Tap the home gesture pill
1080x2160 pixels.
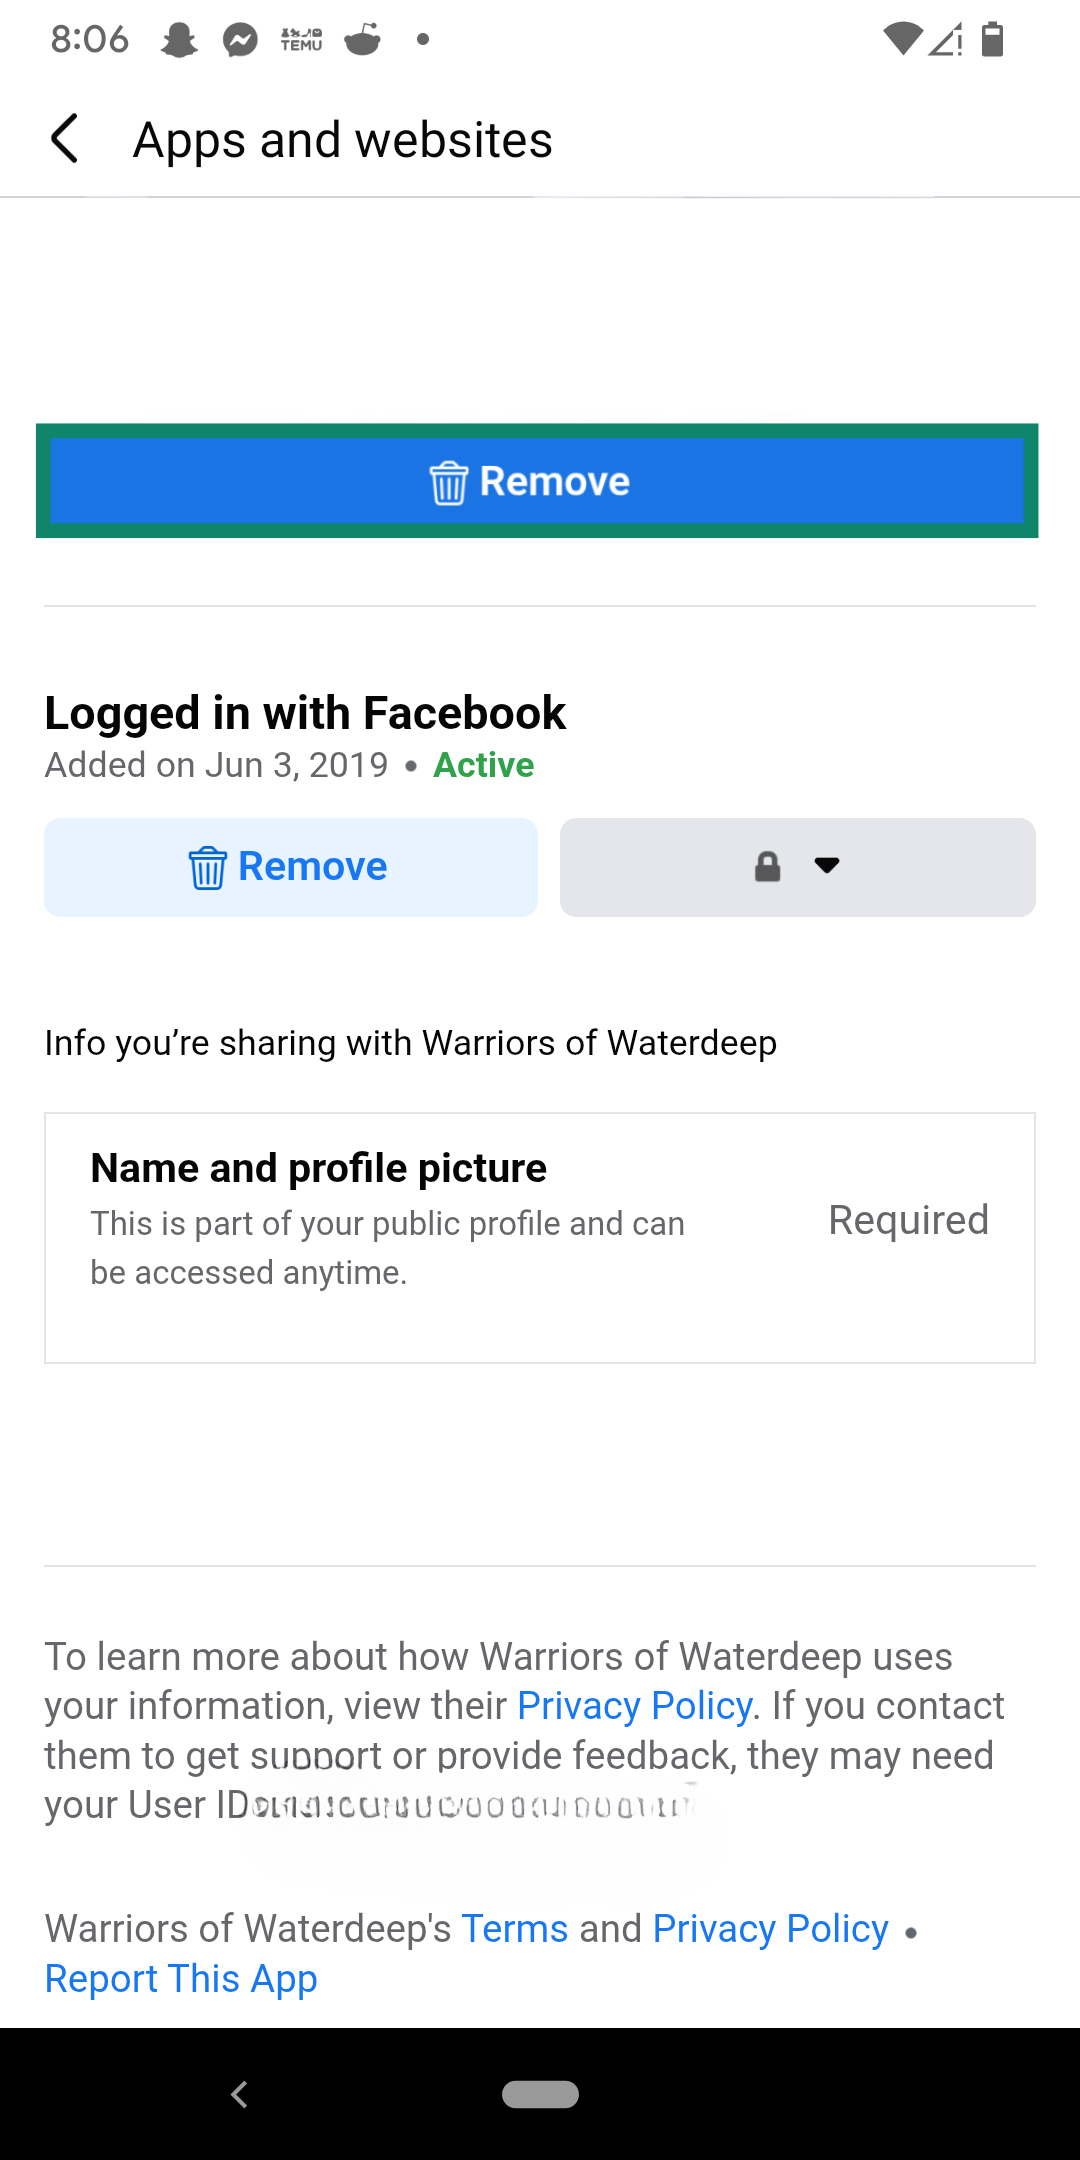(540, 2094)
